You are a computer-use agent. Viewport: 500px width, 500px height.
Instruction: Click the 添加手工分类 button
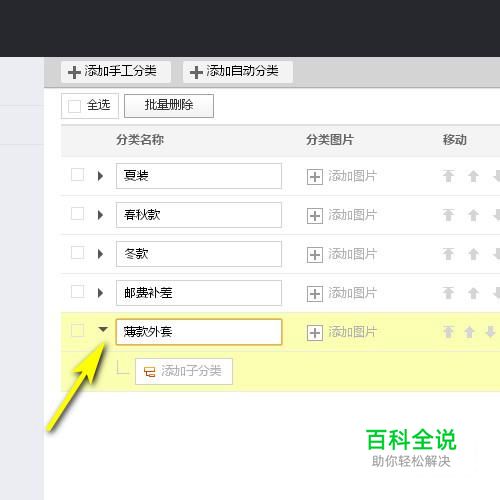pos(116,72)
